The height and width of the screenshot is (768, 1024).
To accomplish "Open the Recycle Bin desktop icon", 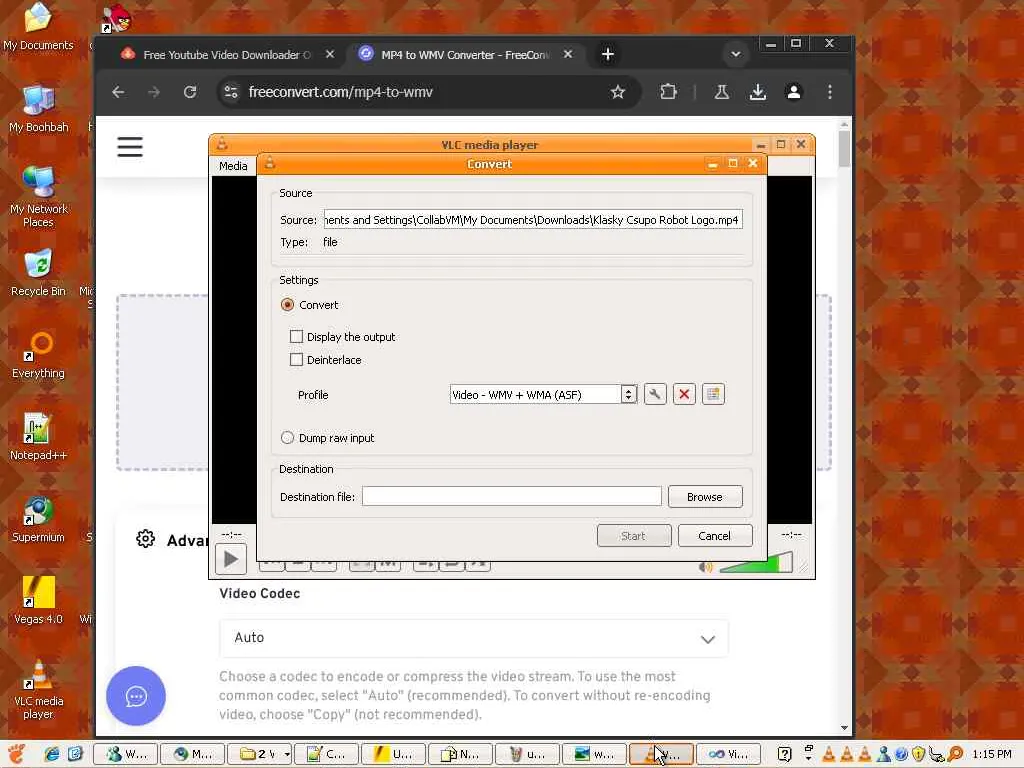I will [x=38, y=273].
